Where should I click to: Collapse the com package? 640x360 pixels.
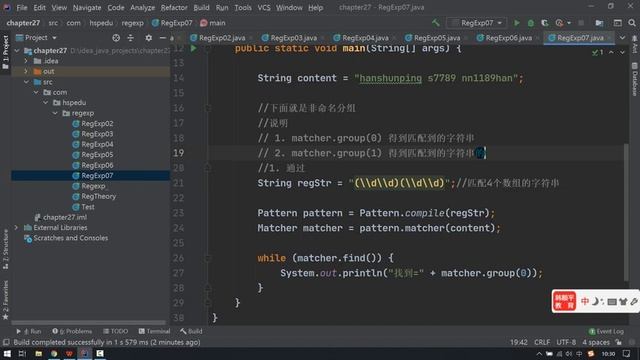click(36, 92)
